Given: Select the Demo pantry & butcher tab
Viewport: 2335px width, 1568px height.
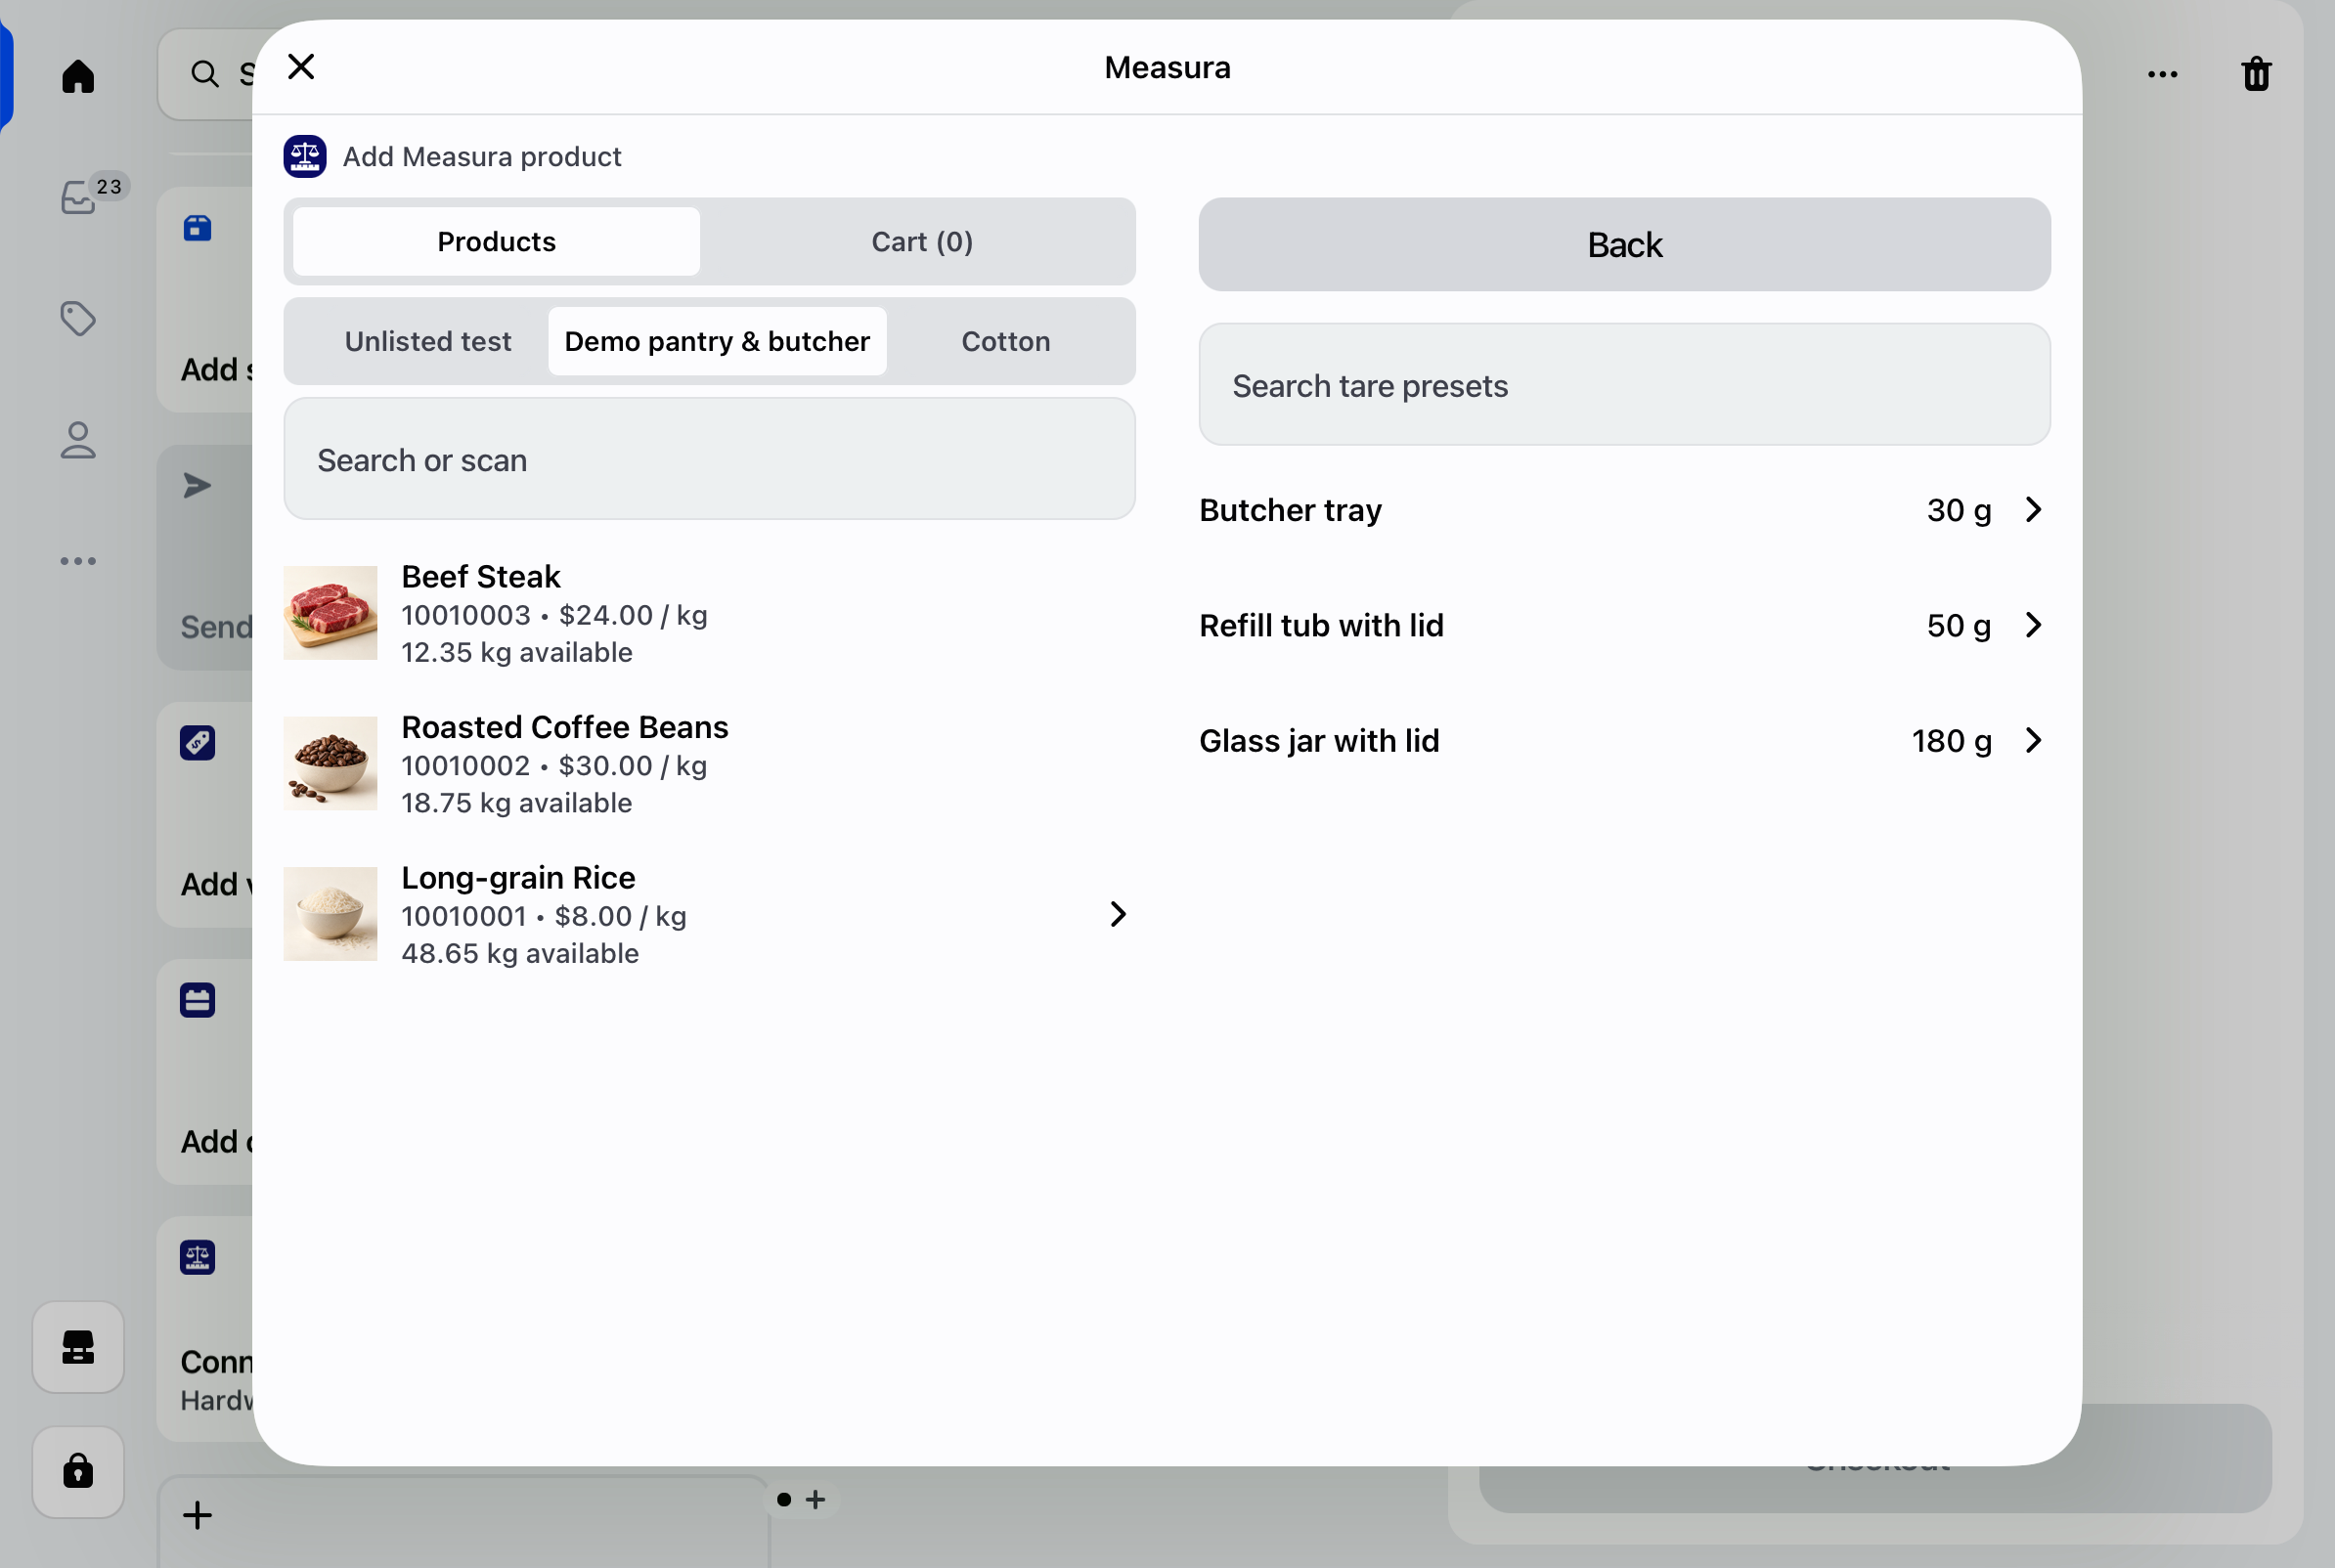Looking at the screenshot, I should pyautogui.click(x=717, y=341).
